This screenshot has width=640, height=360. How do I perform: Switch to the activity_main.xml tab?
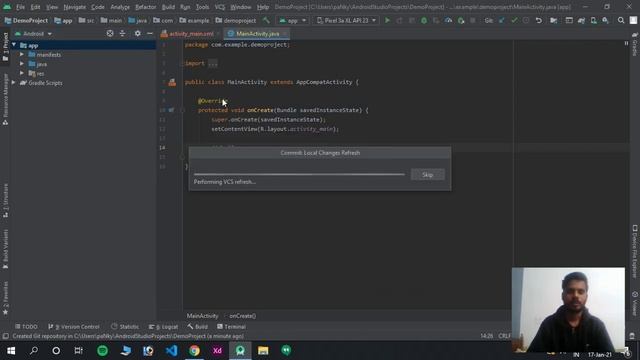pos(191,34)
